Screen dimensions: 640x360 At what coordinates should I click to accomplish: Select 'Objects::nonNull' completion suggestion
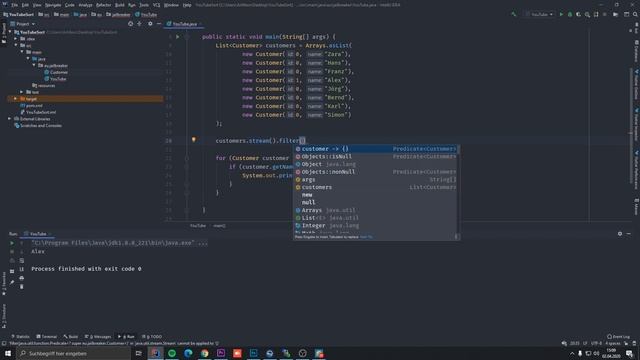tap(376, 172)
